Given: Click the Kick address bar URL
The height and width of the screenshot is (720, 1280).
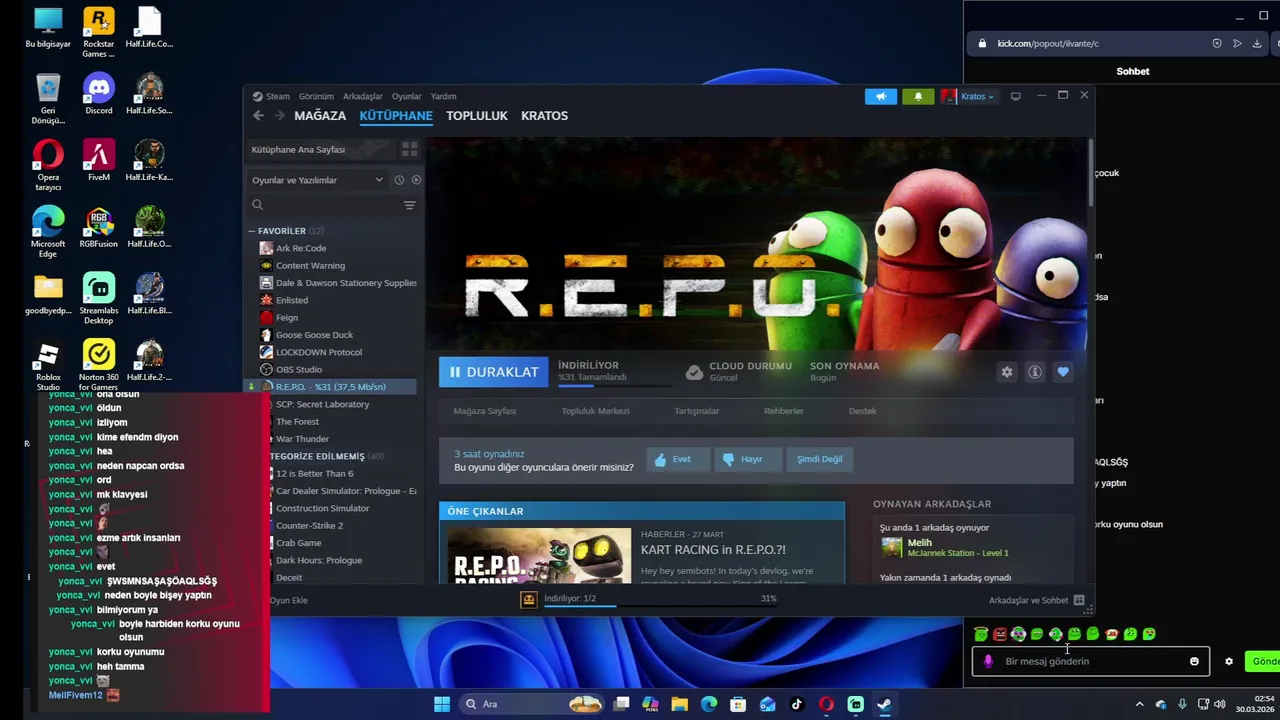Looking at the screenshot, I should tap(1048, 43).
